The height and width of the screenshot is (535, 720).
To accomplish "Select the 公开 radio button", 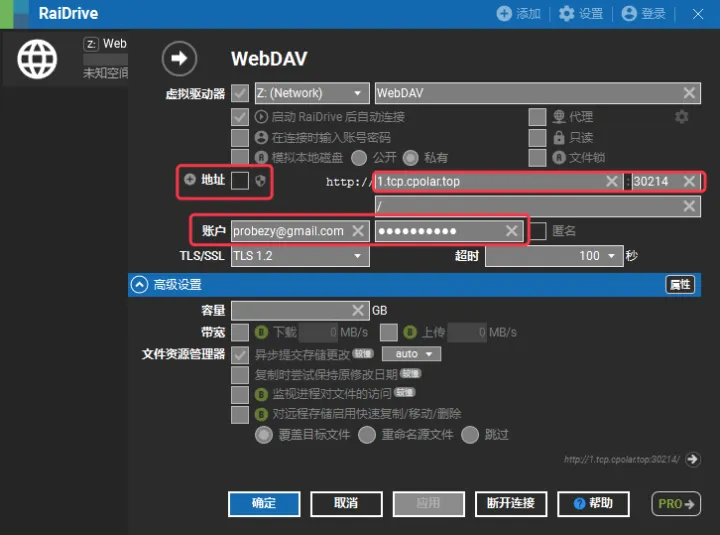I will [359, 158].
